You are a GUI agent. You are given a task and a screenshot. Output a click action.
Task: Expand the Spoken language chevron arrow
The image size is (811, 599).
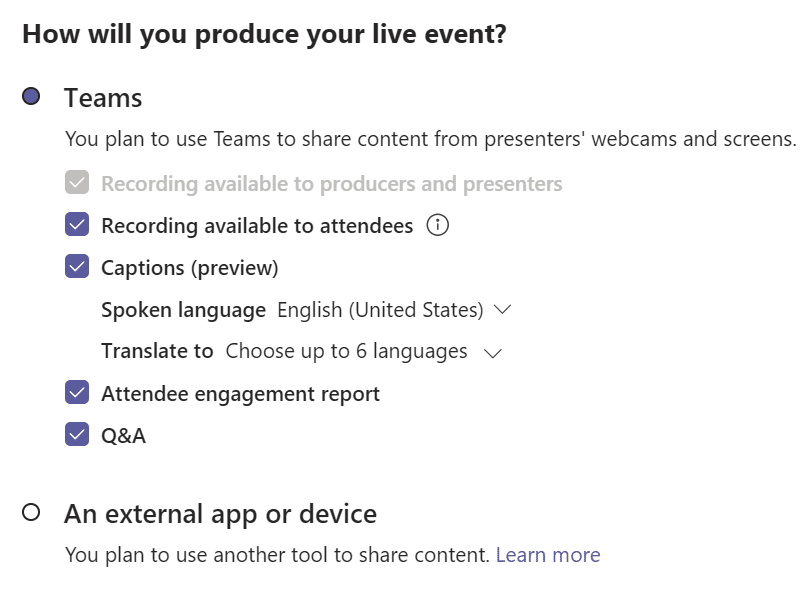[x=502, y=310]
